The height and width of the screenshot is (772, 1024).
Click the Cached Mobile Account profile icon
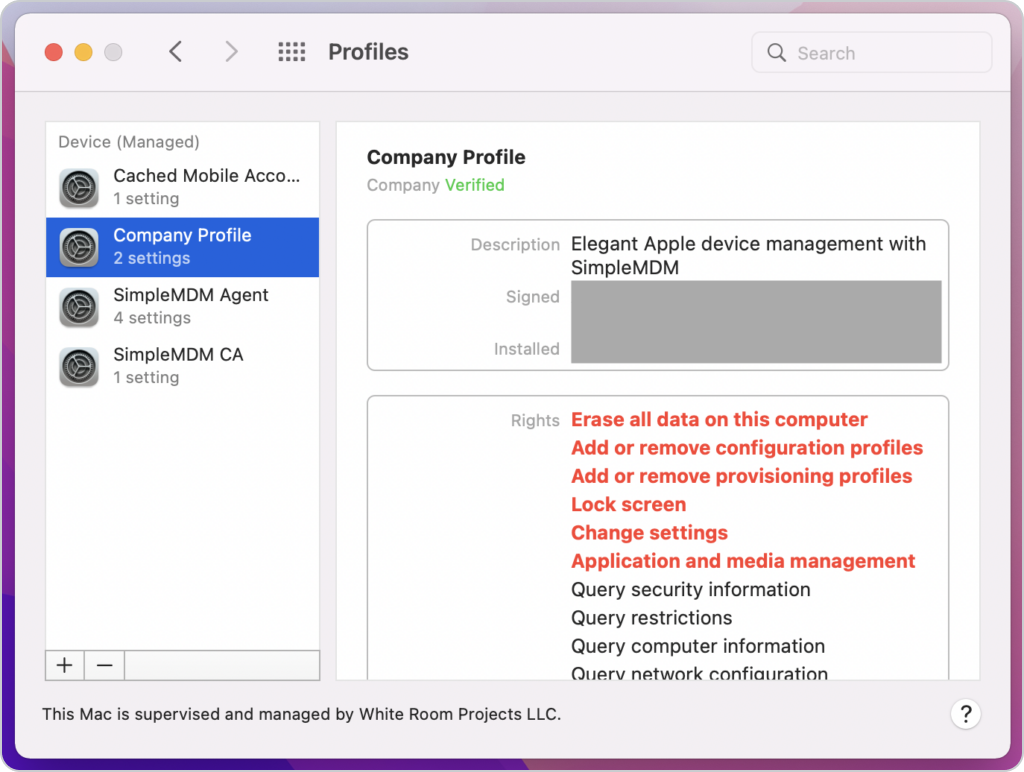pyautogui.click(x=79, y=187)
